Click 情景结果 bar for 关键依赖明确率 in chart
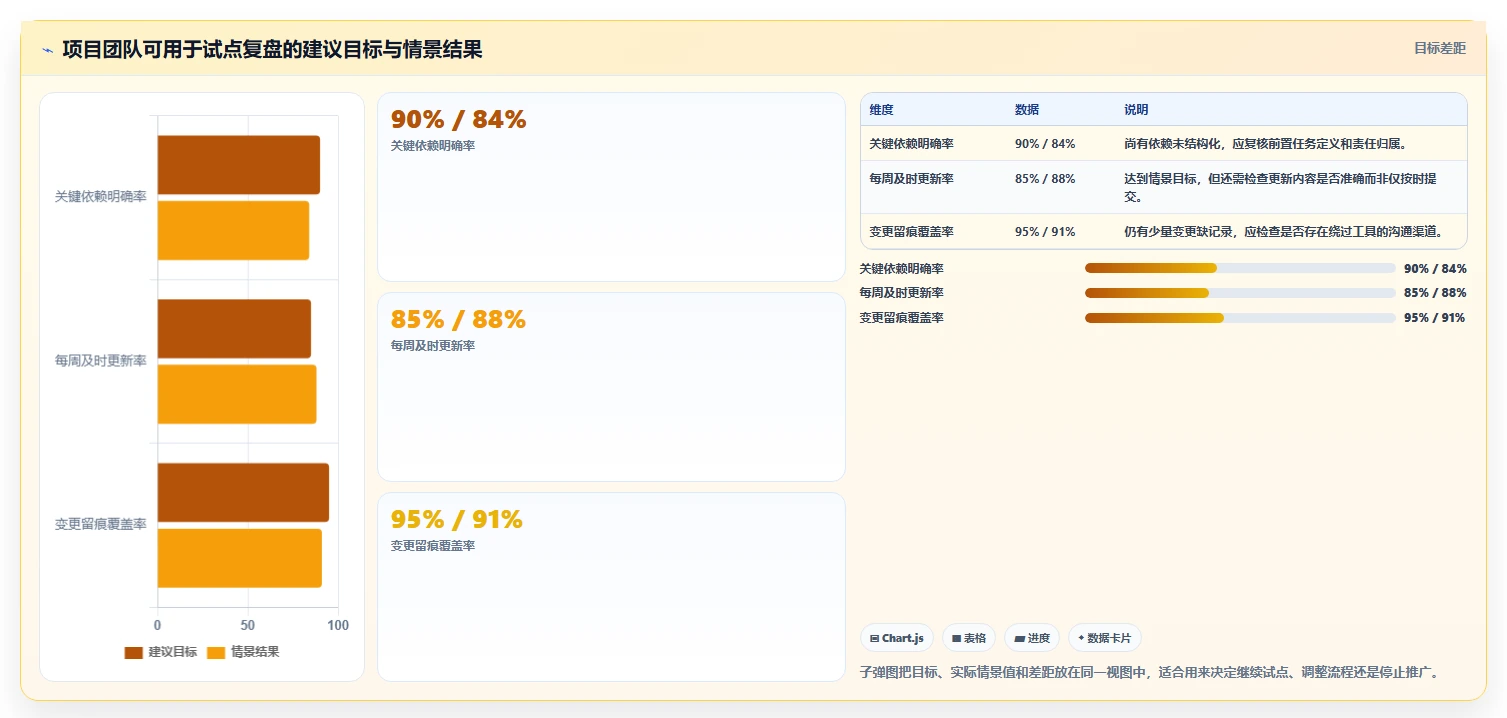The image size is (1507, 718). click(233, 231)
